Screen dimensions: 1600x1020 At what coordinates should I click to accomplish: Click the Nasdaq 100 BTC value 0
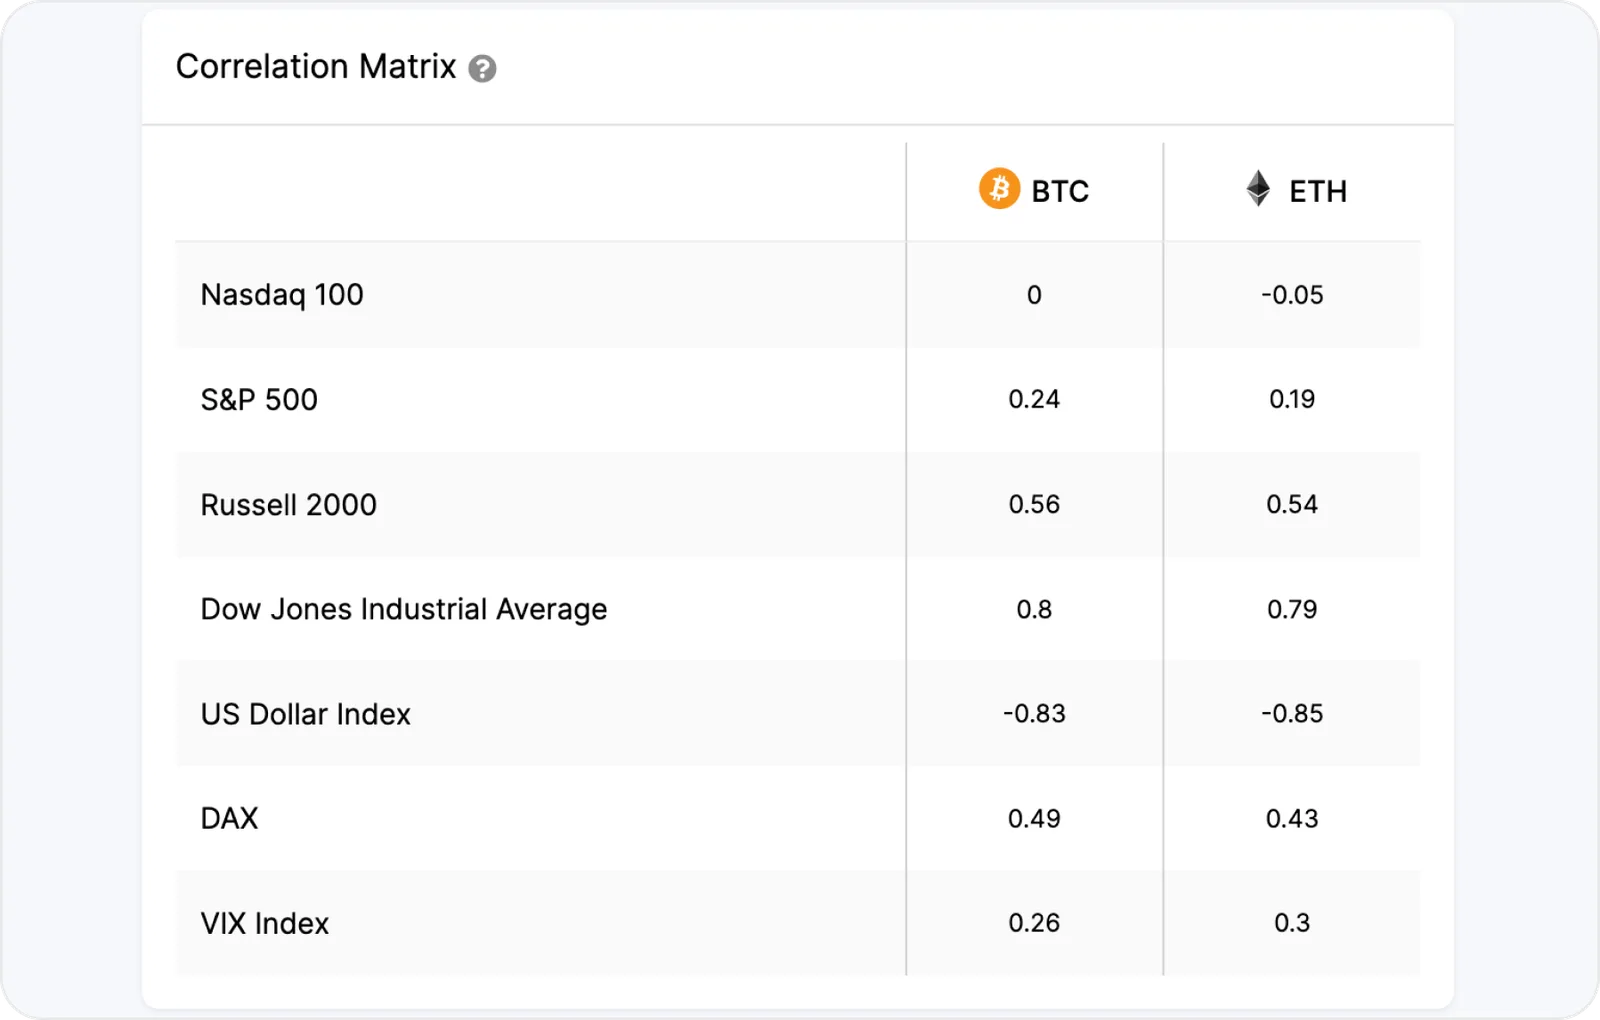point(1034,295)
